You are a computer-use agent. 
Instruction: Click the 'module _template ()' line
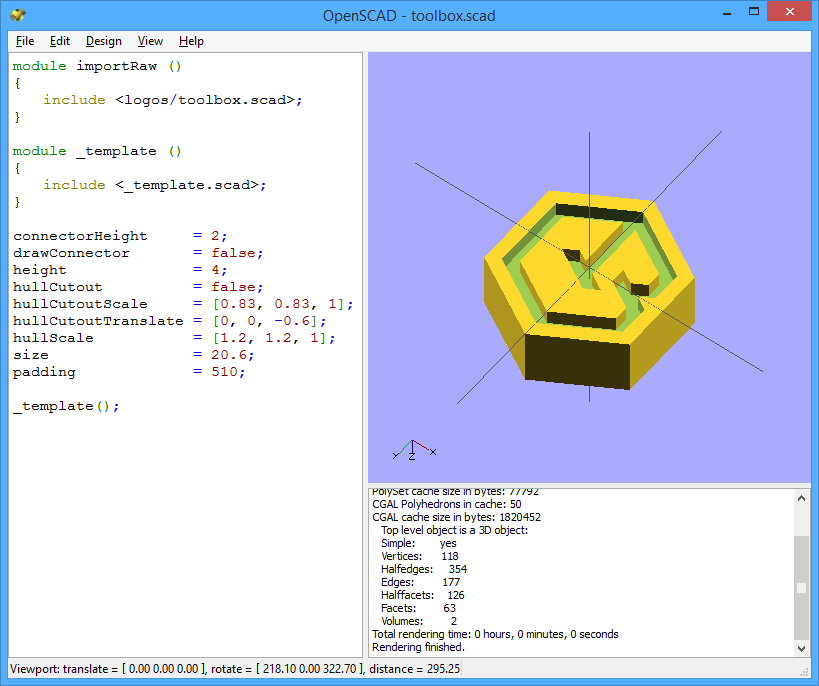coord(97,152)
